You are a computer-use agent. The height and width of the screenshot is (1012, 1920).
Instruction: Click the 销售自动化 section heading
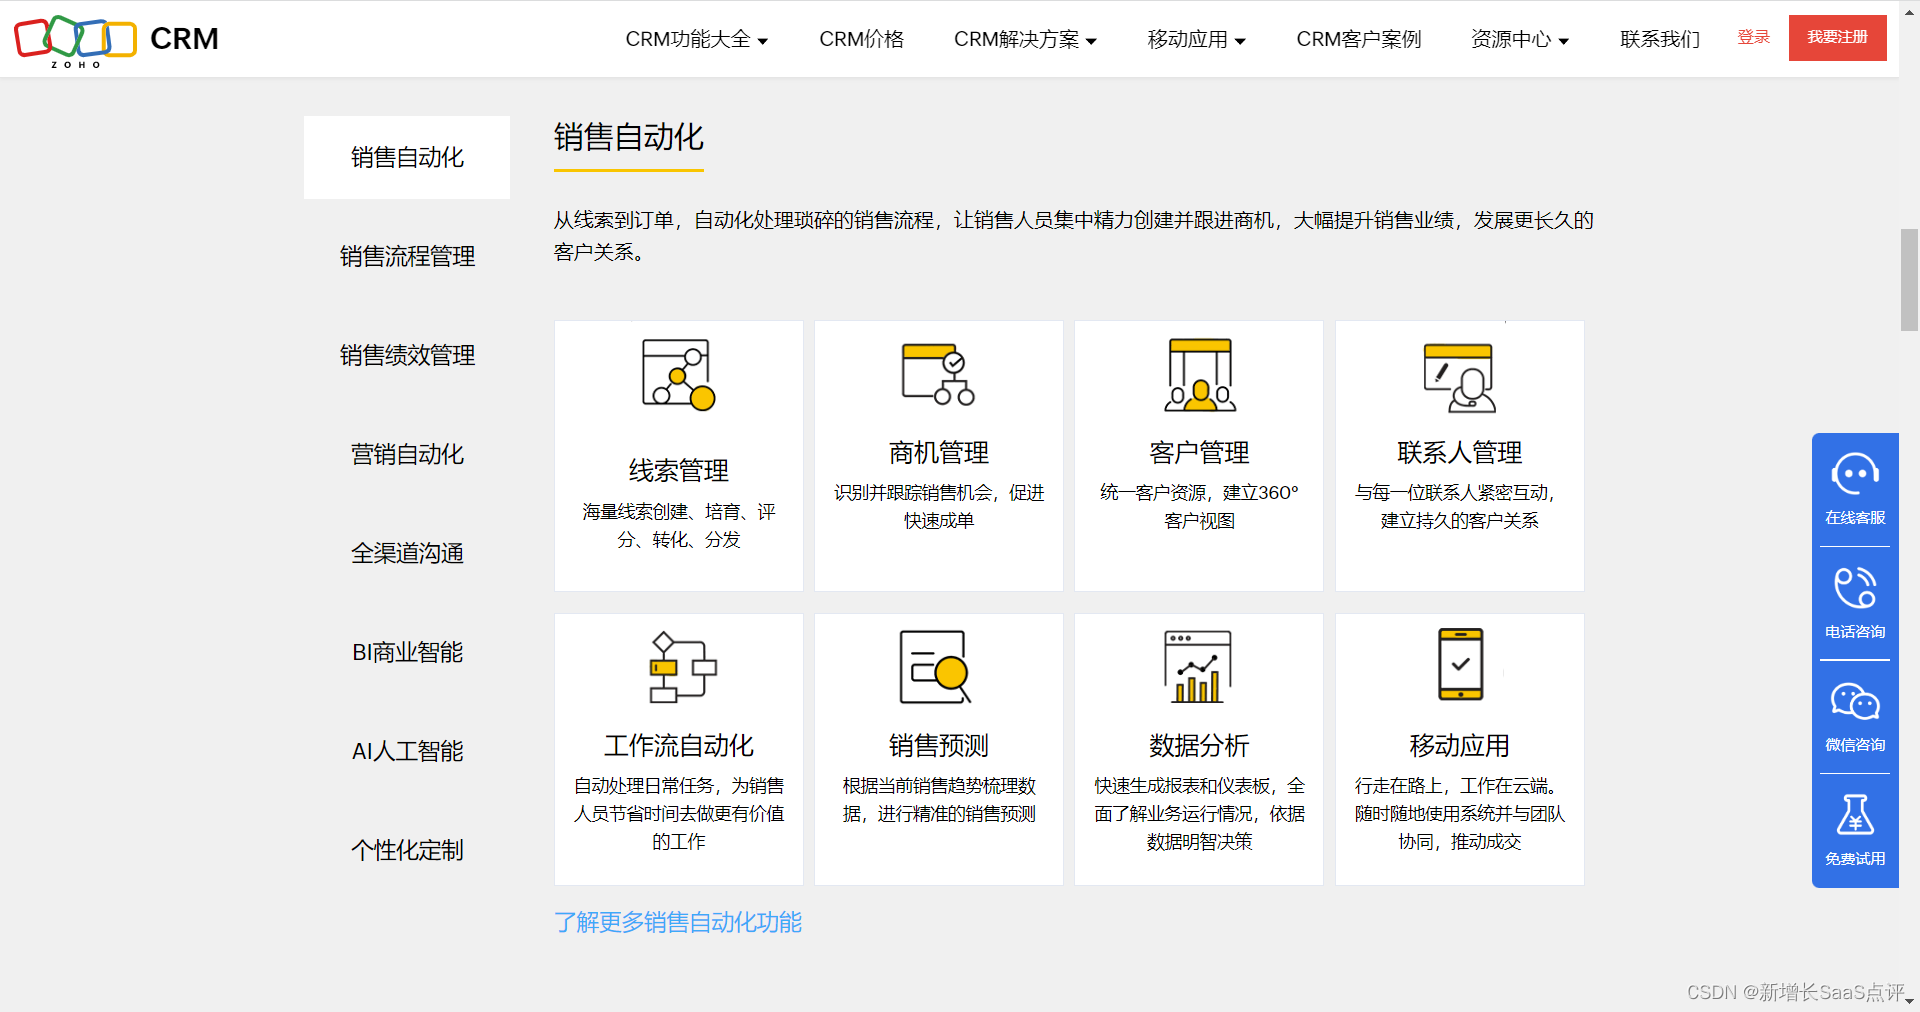pyautogui.click(x=629, y=137)
